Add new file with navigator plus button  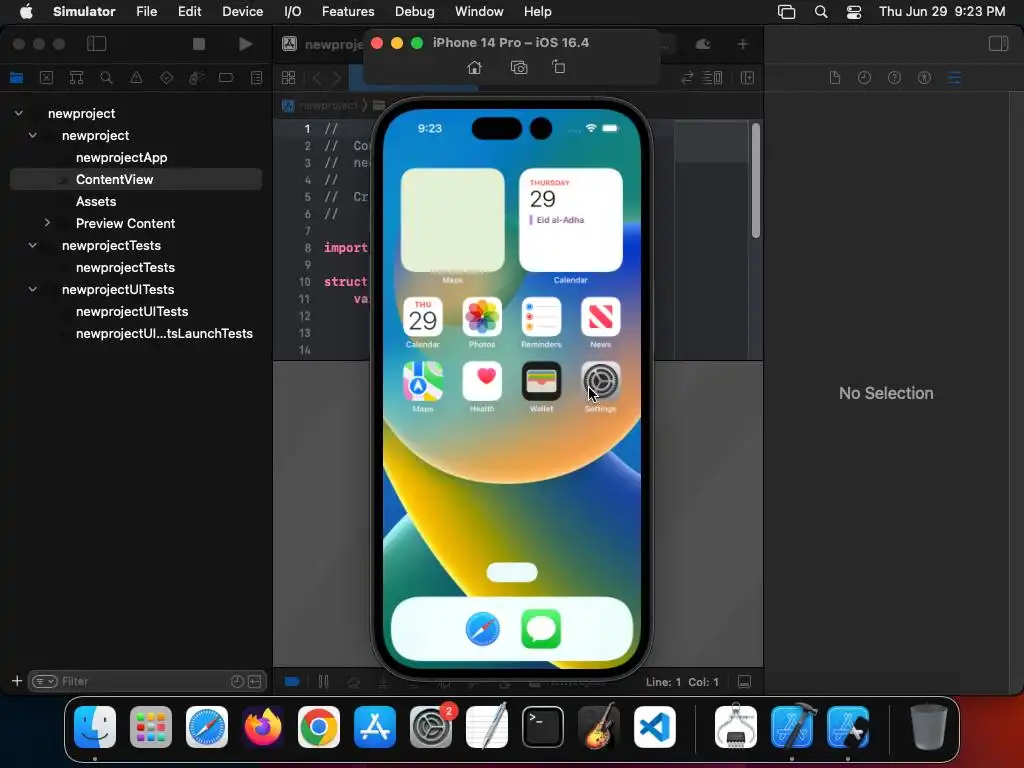click(17, 681)
